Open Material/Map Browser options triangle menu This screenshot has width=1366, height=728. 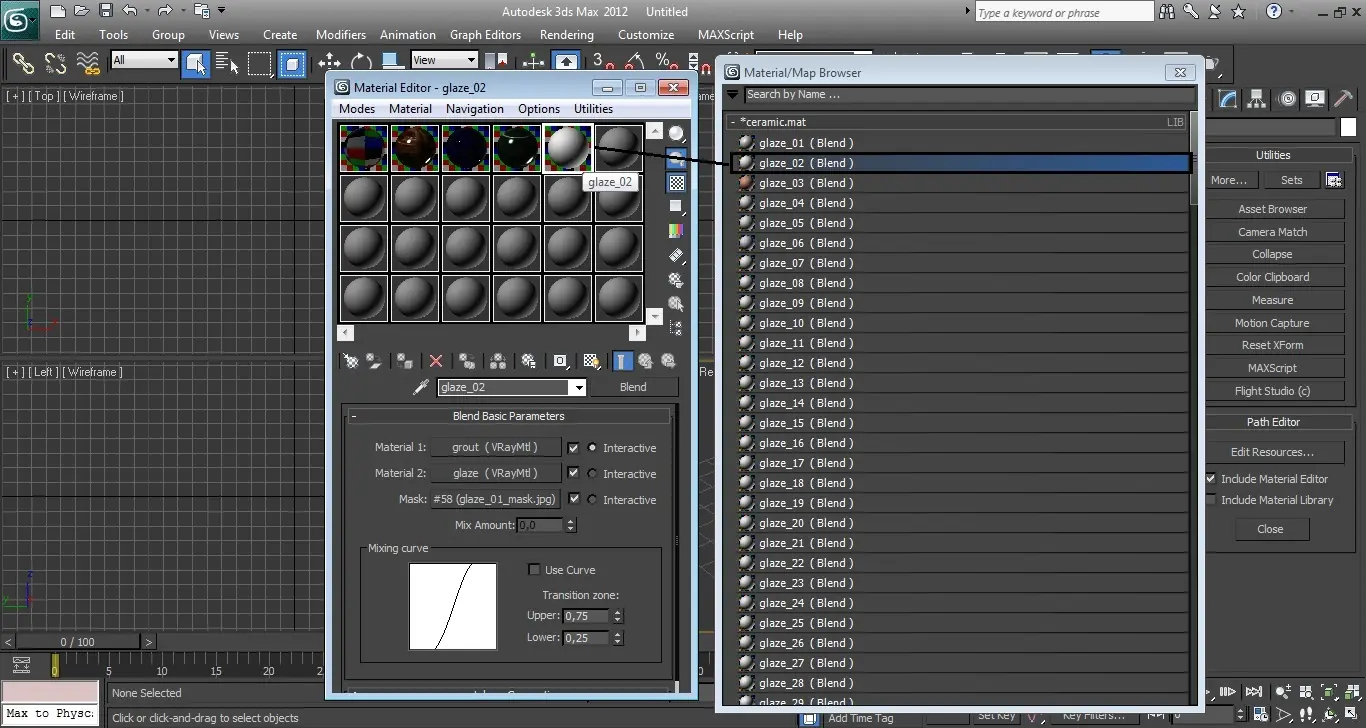click(733, 95)
